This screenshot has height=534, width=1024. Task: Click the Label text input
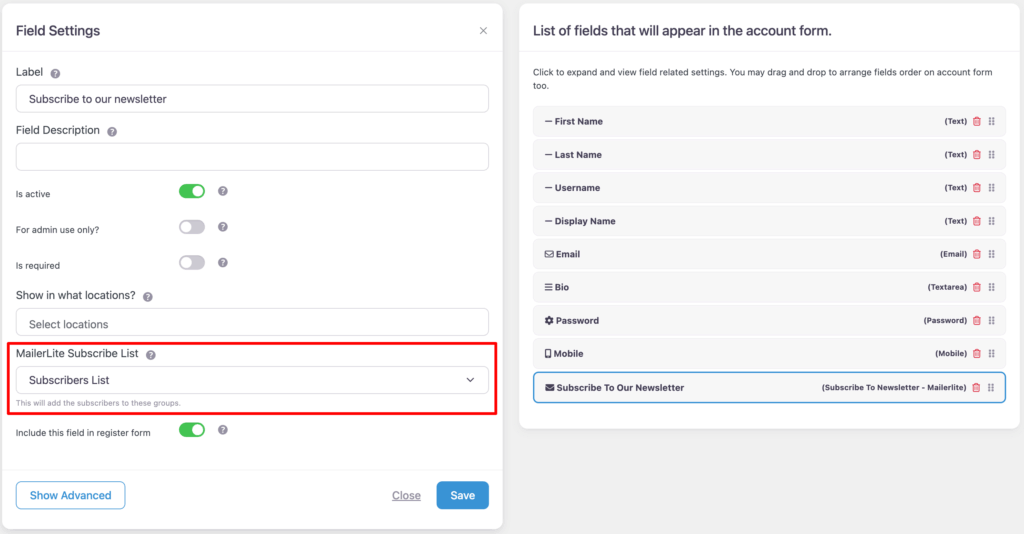(252, 99)
